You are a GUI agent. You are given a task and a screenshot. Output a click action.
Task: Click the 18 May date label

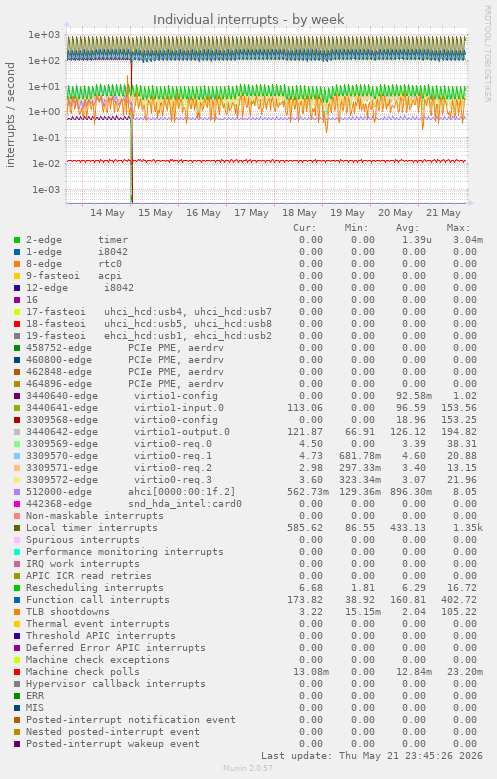[x=299, y=213]
